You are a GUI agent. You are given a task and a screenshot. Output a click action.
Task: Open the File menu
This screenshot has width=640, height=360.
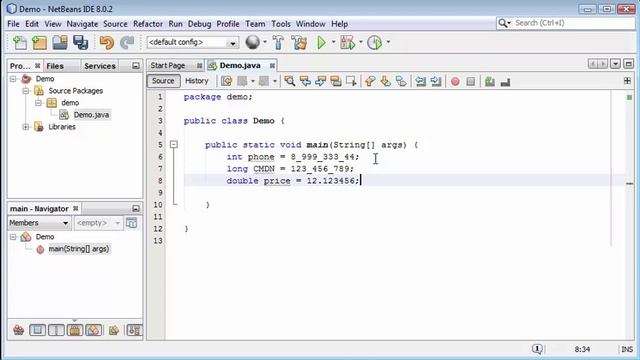[x=13, y=24]
